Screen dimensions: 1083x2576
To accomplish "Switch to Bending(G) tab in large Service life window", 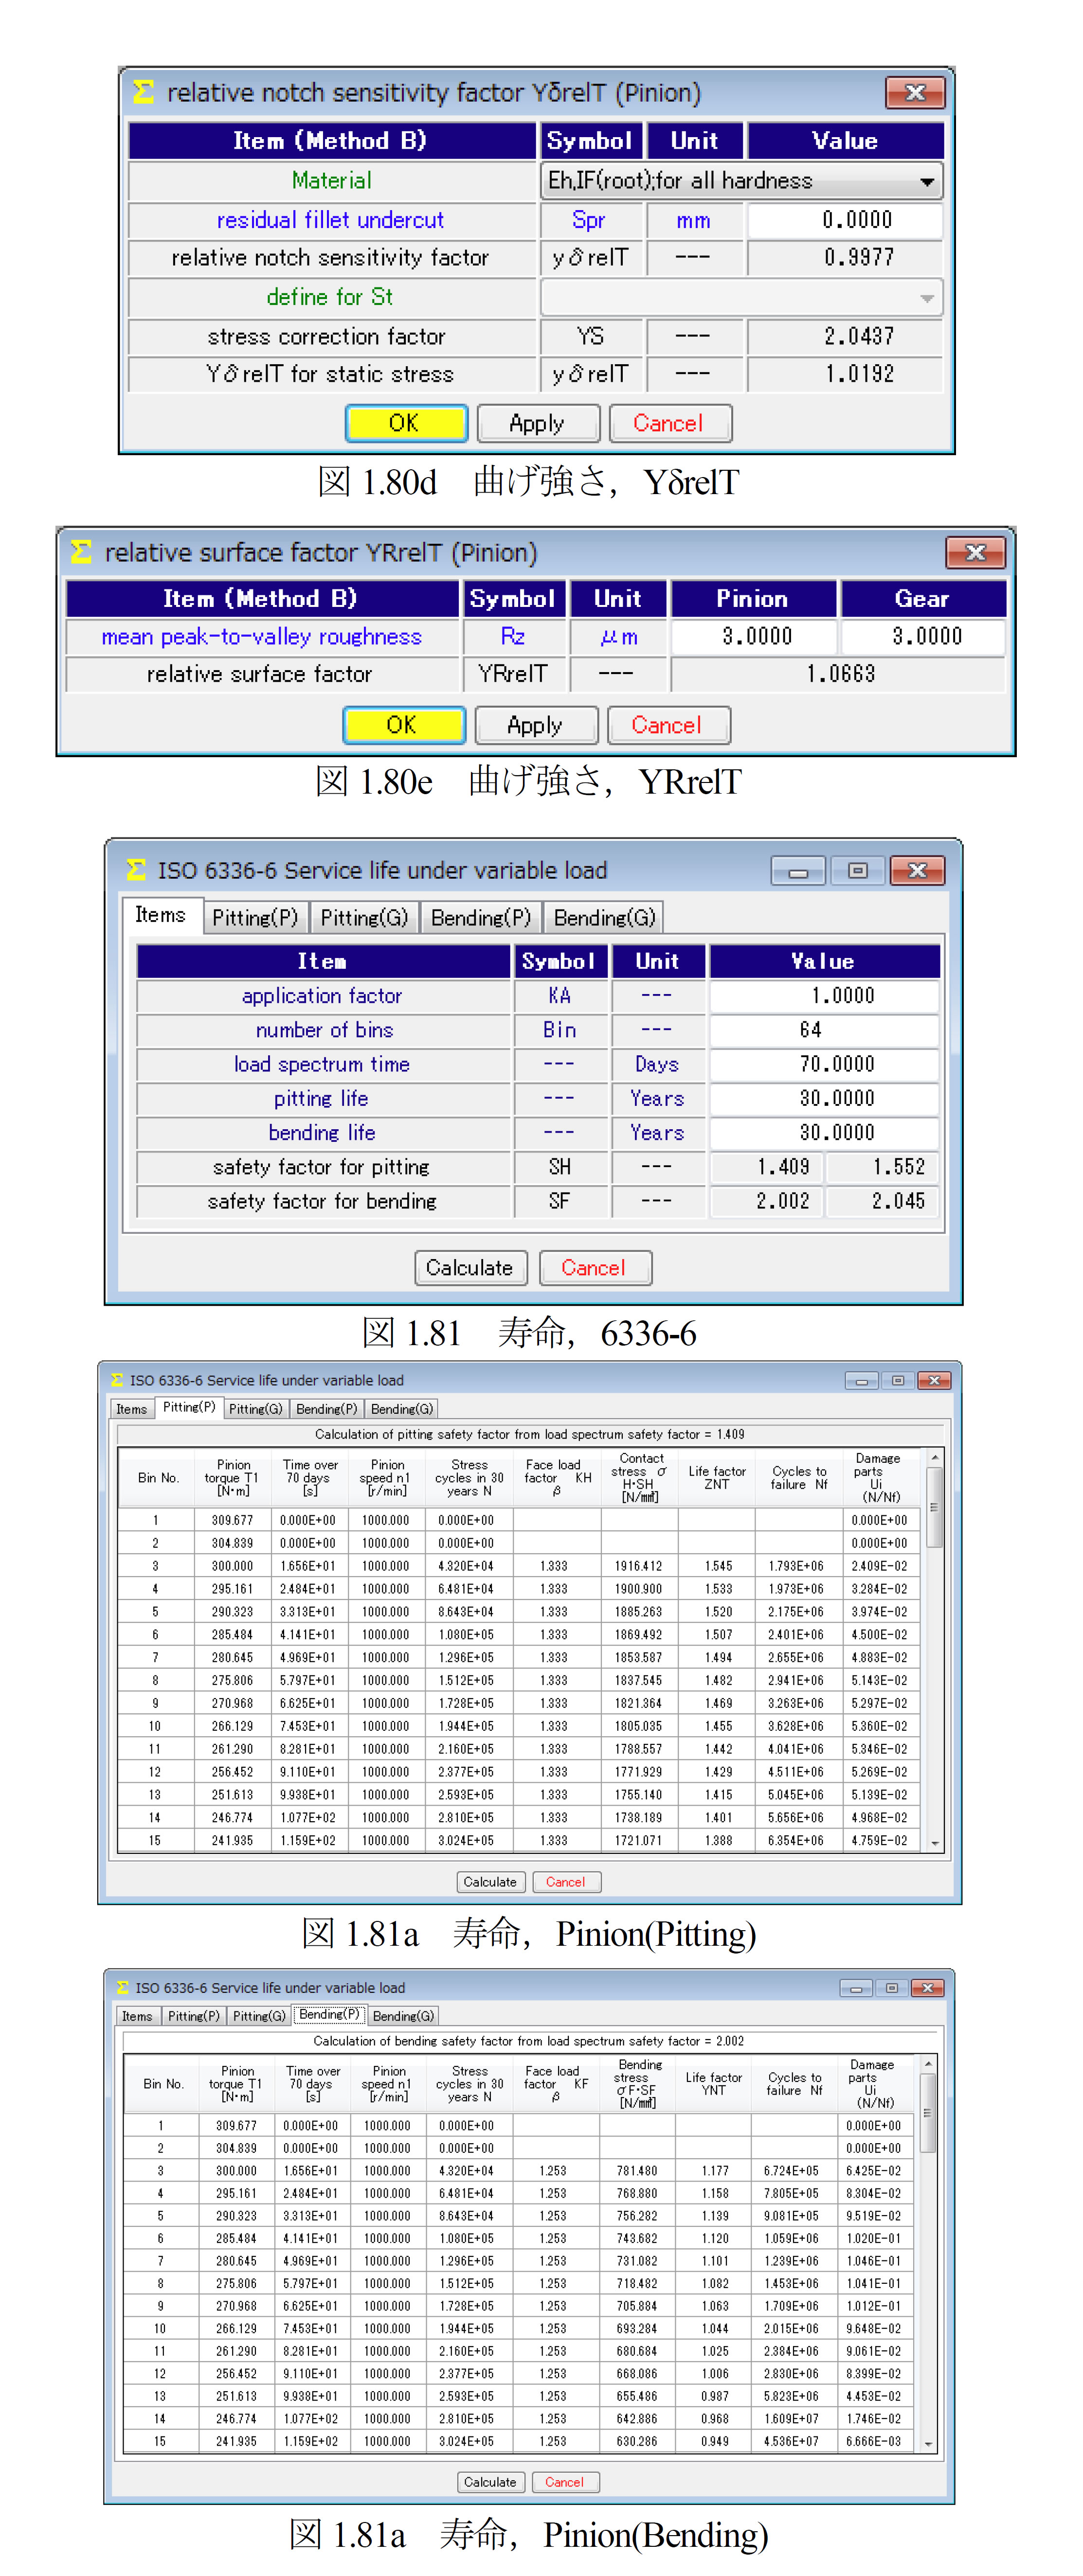I will [x=604, y=918].
